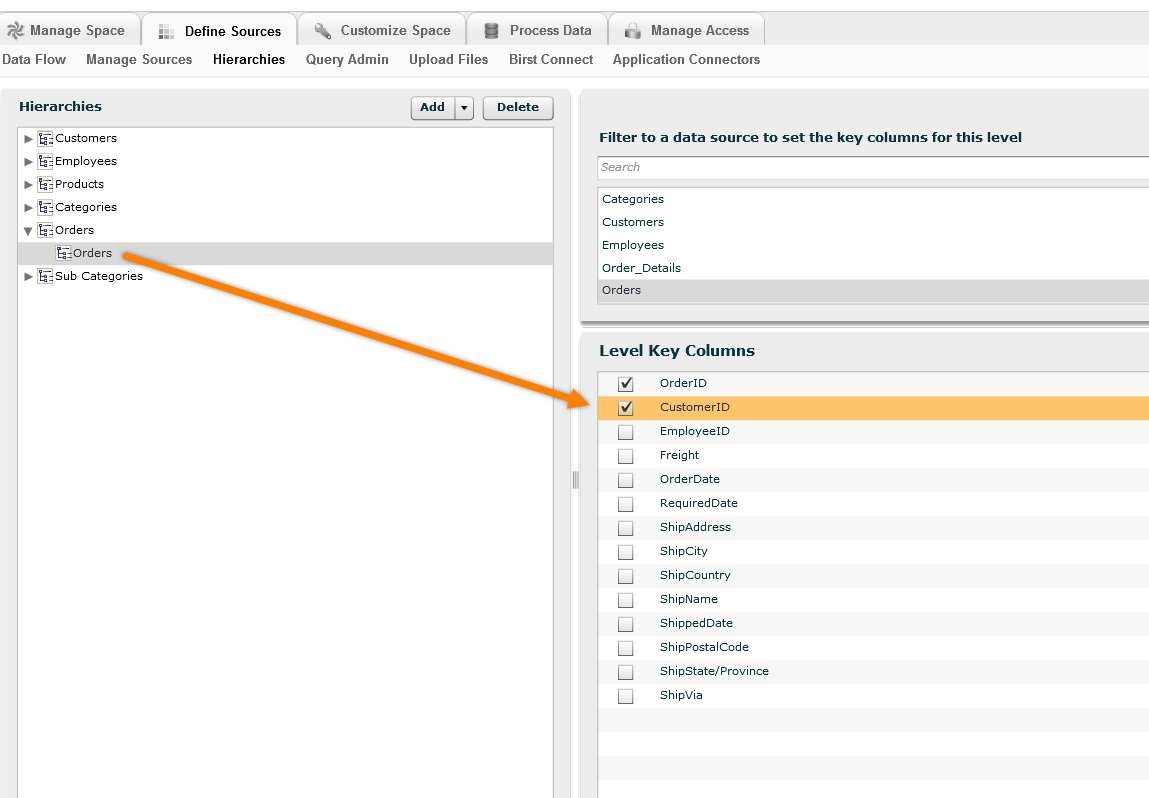
Task: Go to the Process Data tab
Action: point(537,29)
